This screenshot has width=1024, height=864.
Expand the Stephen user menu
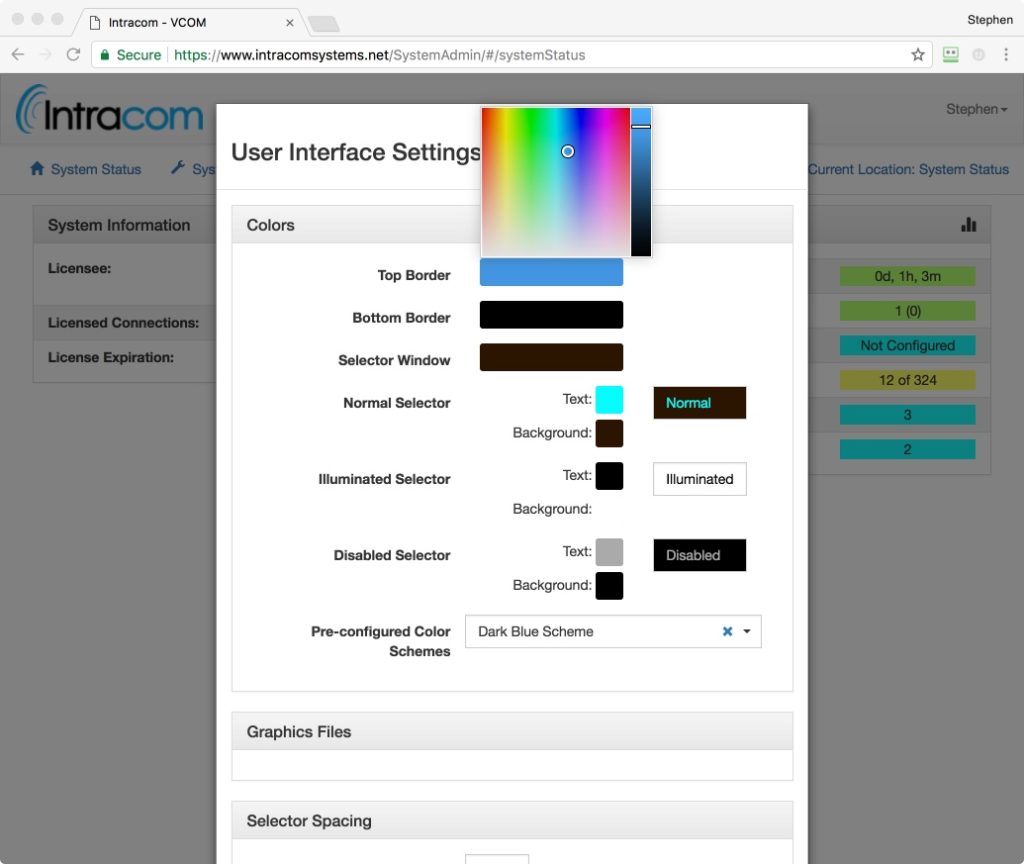click(x=976, y=109)
